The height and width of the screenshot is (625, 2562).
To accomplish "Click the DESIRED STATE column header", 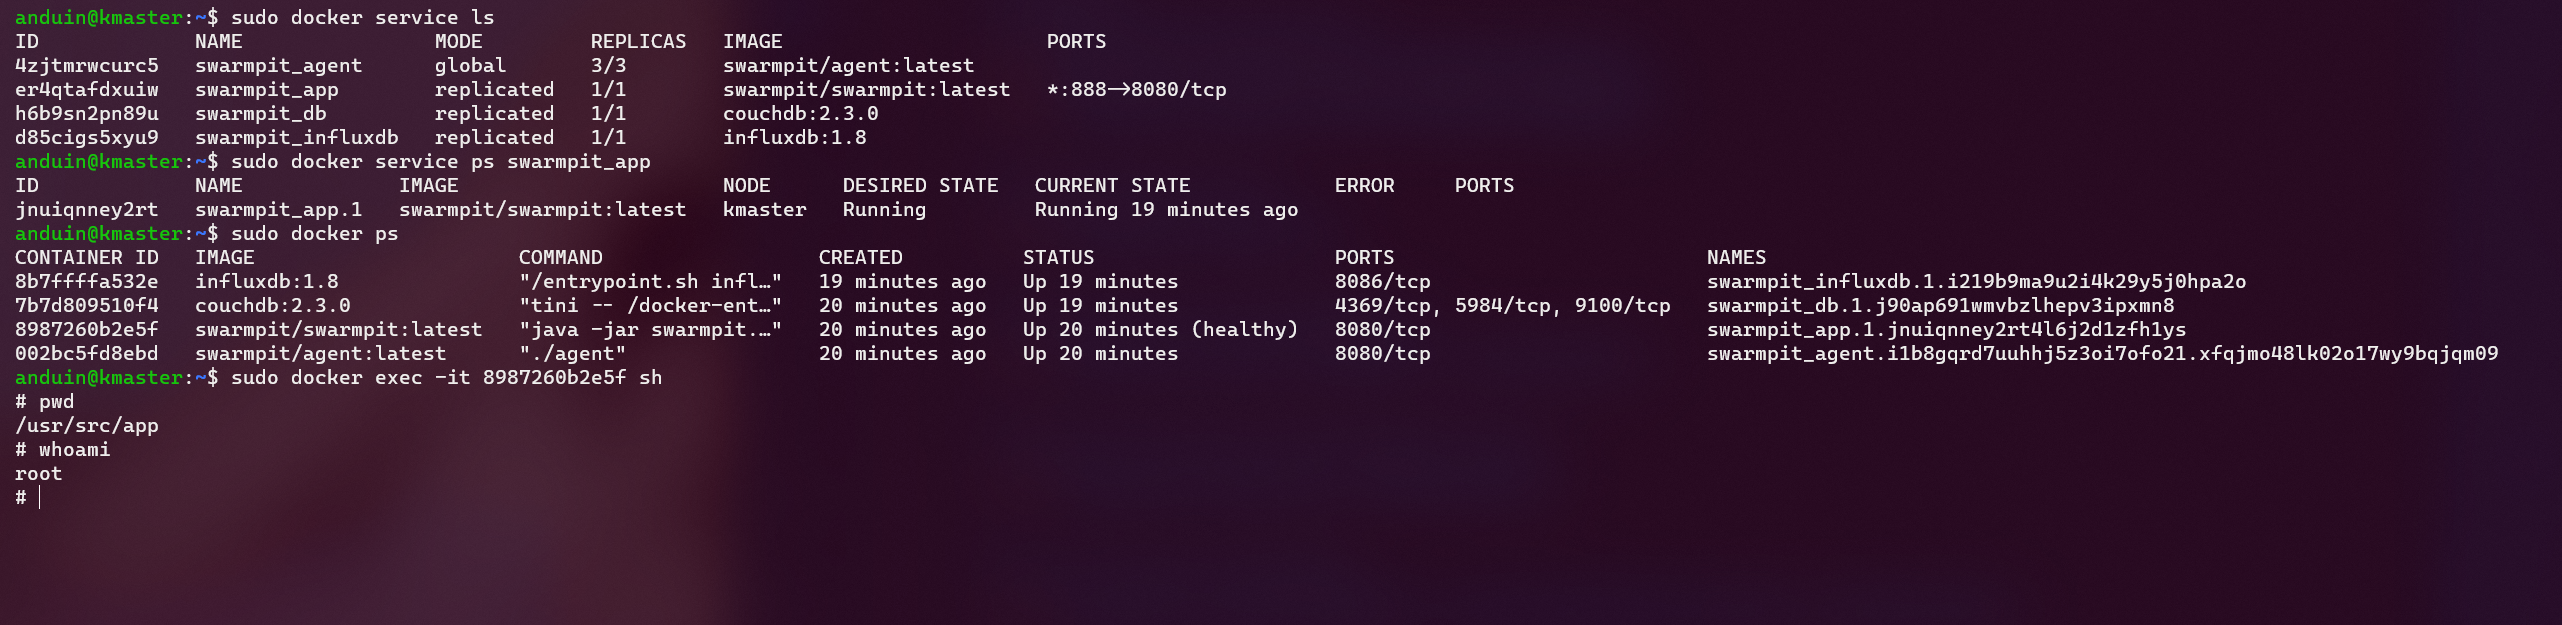I will click(920, 186).
